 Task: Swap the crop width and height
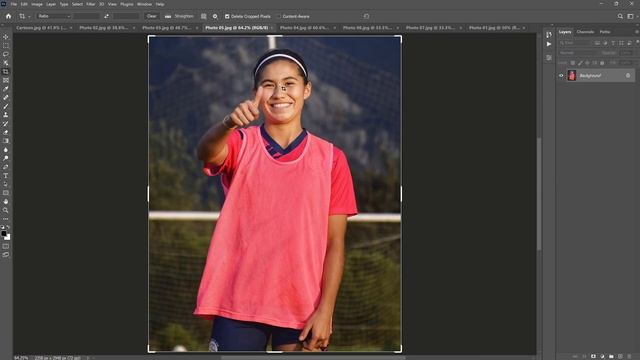point(107,16)
